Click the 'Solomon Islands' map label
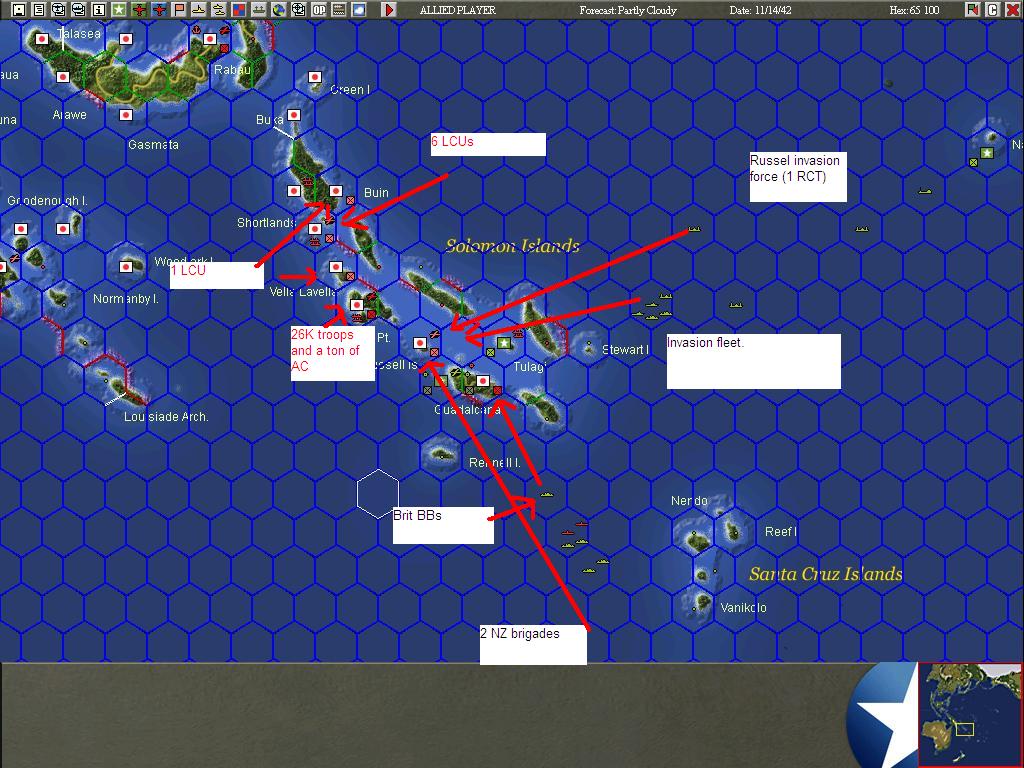This screenshot has width=1024, height=768. tap(513, 246)
